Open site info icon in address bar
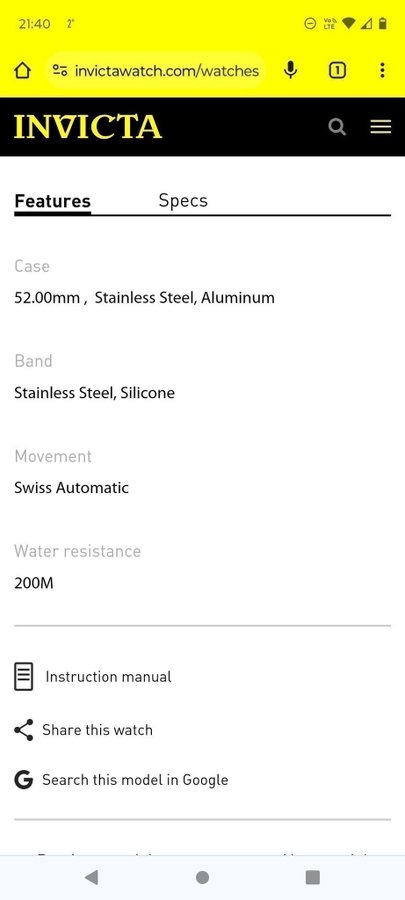The image size is (405, 900). [x=60, y=71]
